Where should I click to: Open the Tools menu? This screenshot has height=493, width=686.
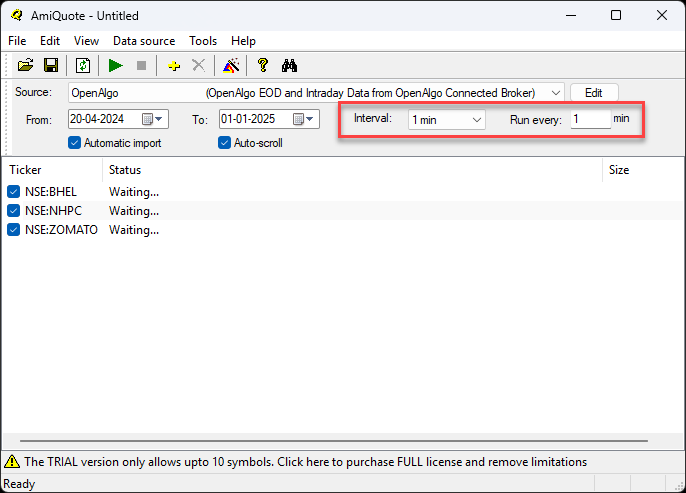tap(203, 41)
